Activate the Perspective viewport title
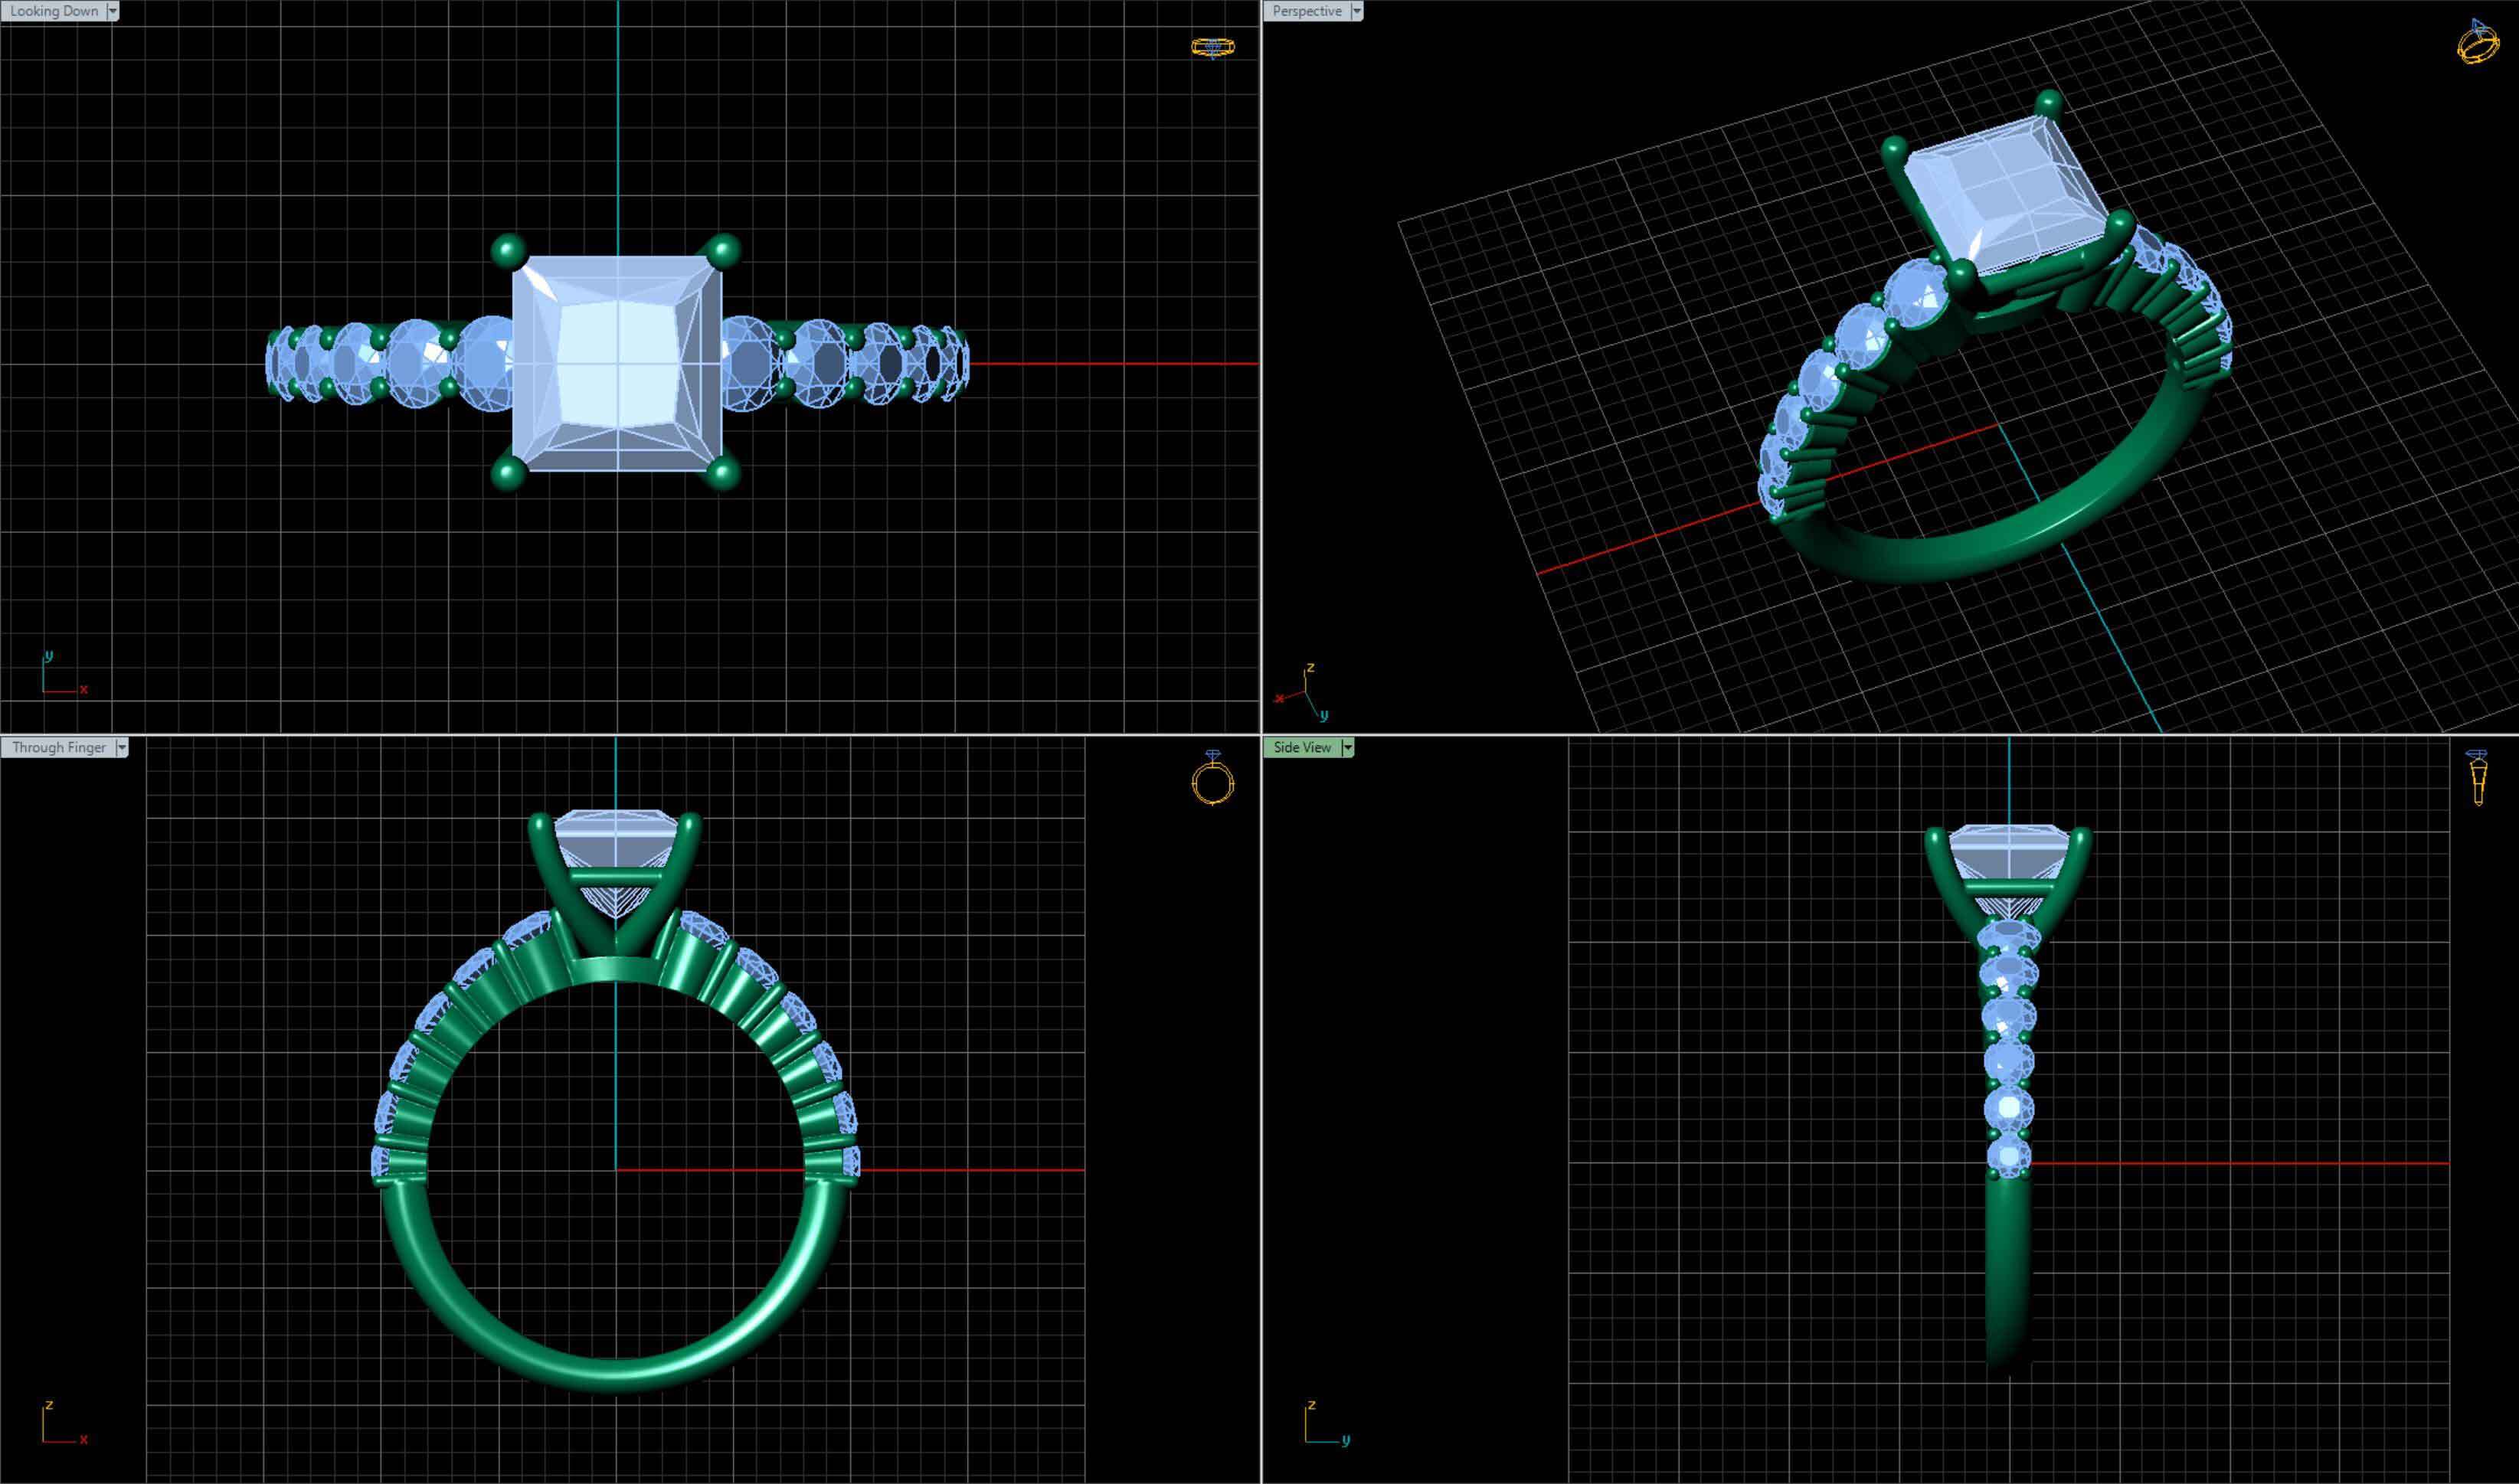Image resolution: width=2519 pixels, height=1484 pixels. 1307,11
